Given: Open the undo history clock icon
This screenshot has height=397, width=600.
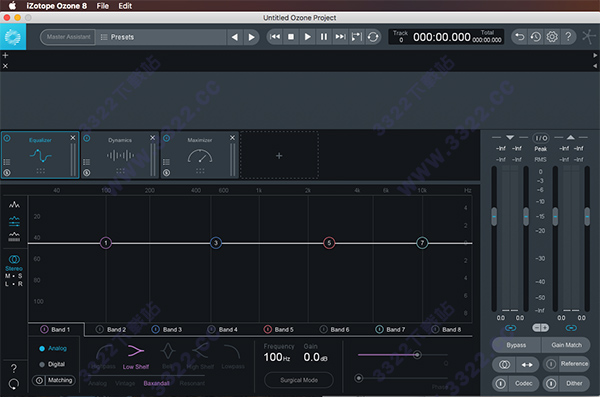Looking at the screenshot, I should (x=536, y=37).
